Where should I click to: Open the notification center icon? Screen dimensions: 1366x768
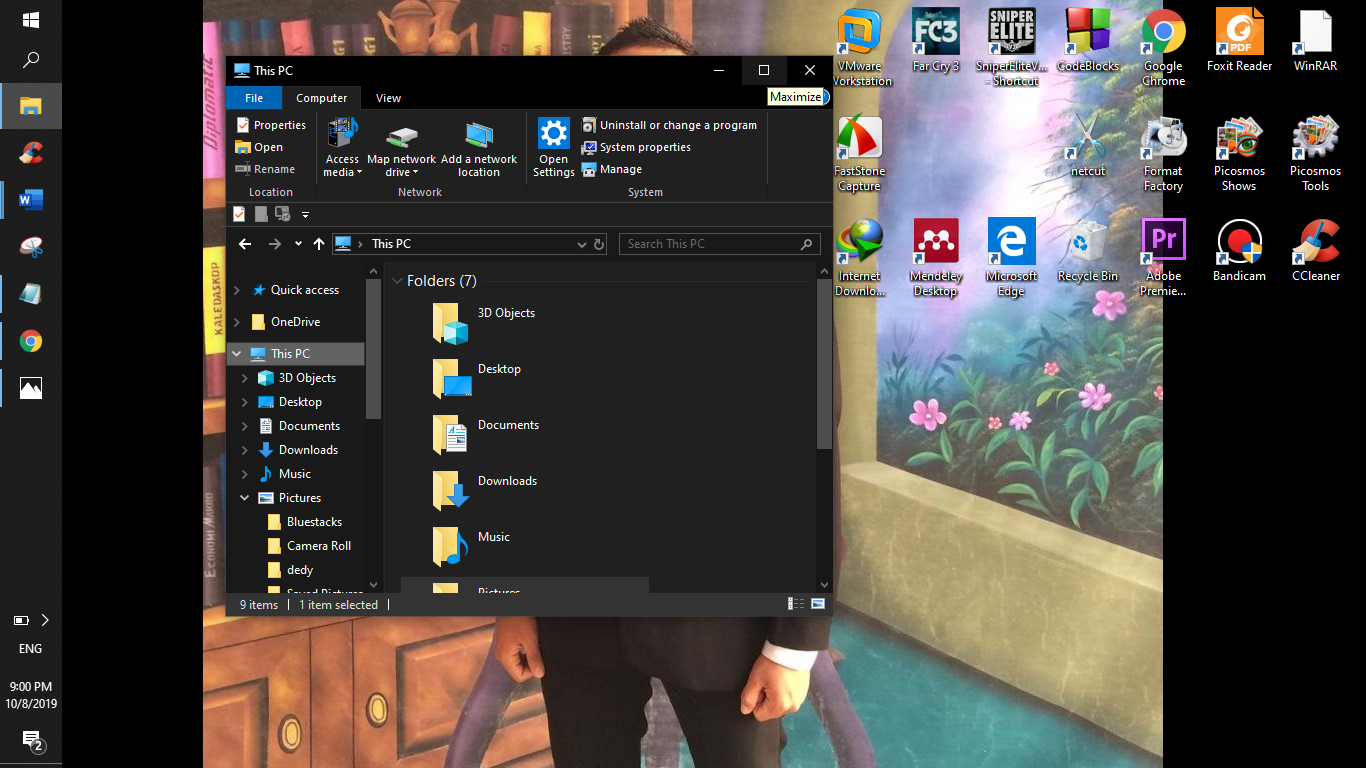click(x=31, y=740)
